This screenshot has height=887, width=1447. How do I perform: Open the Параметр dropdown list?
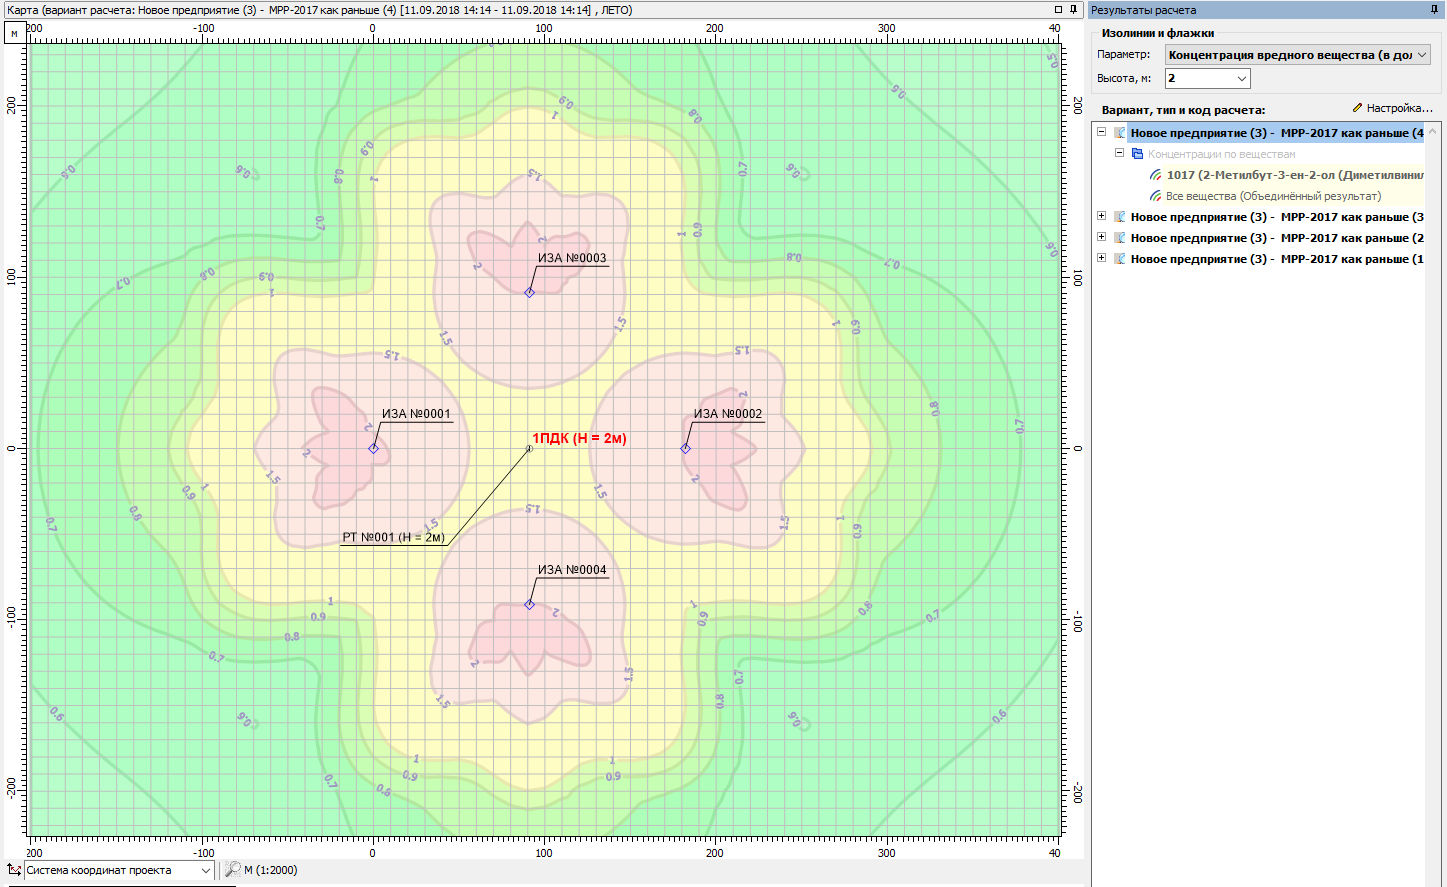[1421, 55]
